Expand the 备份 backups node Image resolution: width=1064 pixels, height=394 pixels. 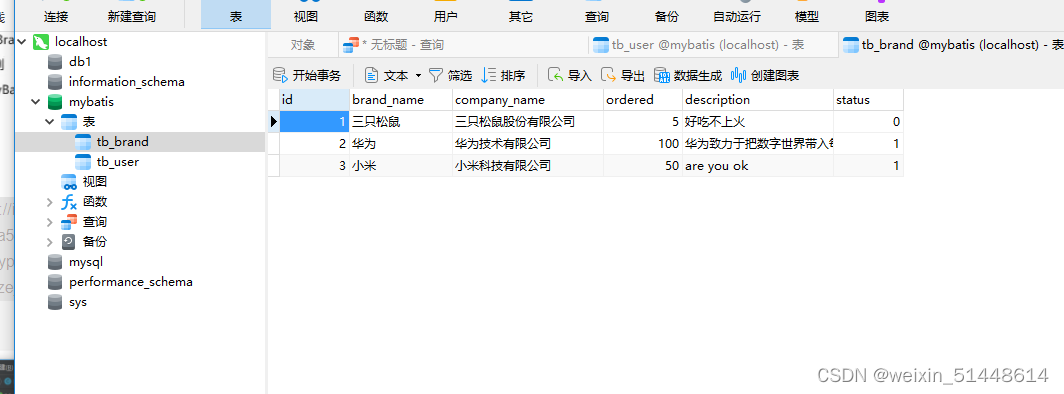coord(50,242)
